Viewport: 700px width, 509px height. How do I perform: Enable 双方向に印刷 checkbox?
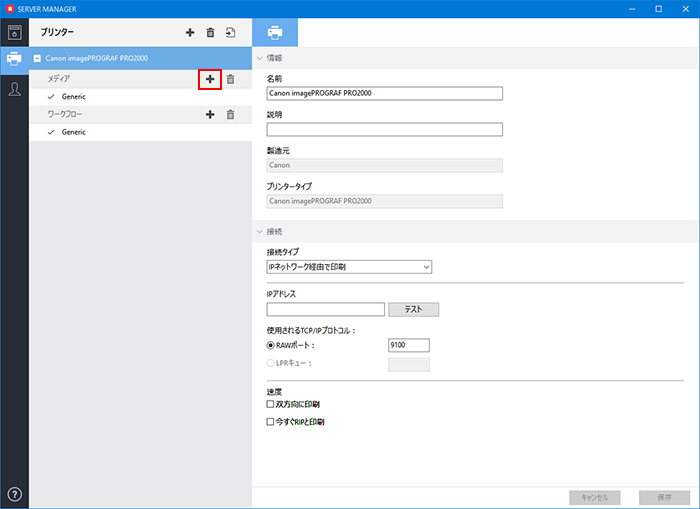coord(270,404)
